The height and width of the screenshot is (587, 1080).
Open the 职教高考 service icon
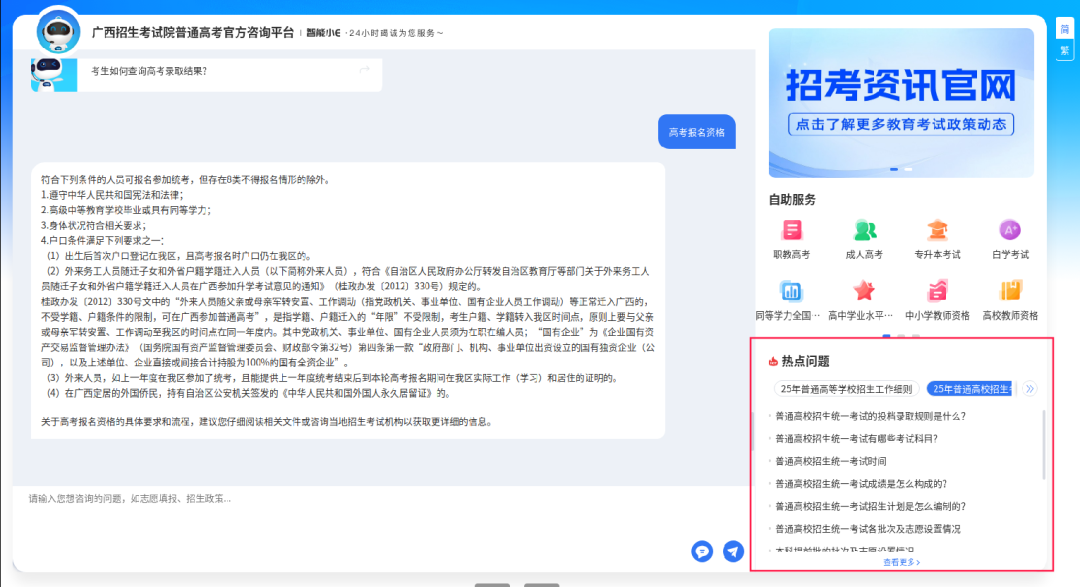[x=791, y=231]
